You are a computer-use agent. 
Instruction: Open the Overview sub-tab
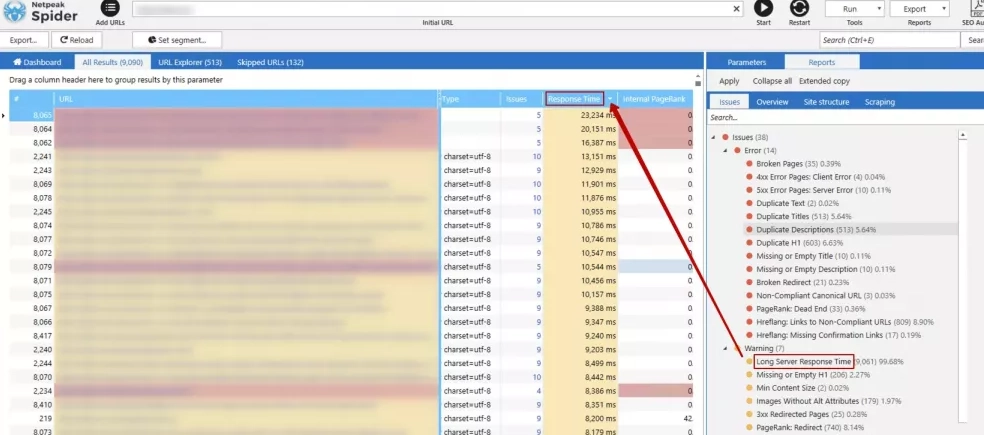tap(772, 102)
